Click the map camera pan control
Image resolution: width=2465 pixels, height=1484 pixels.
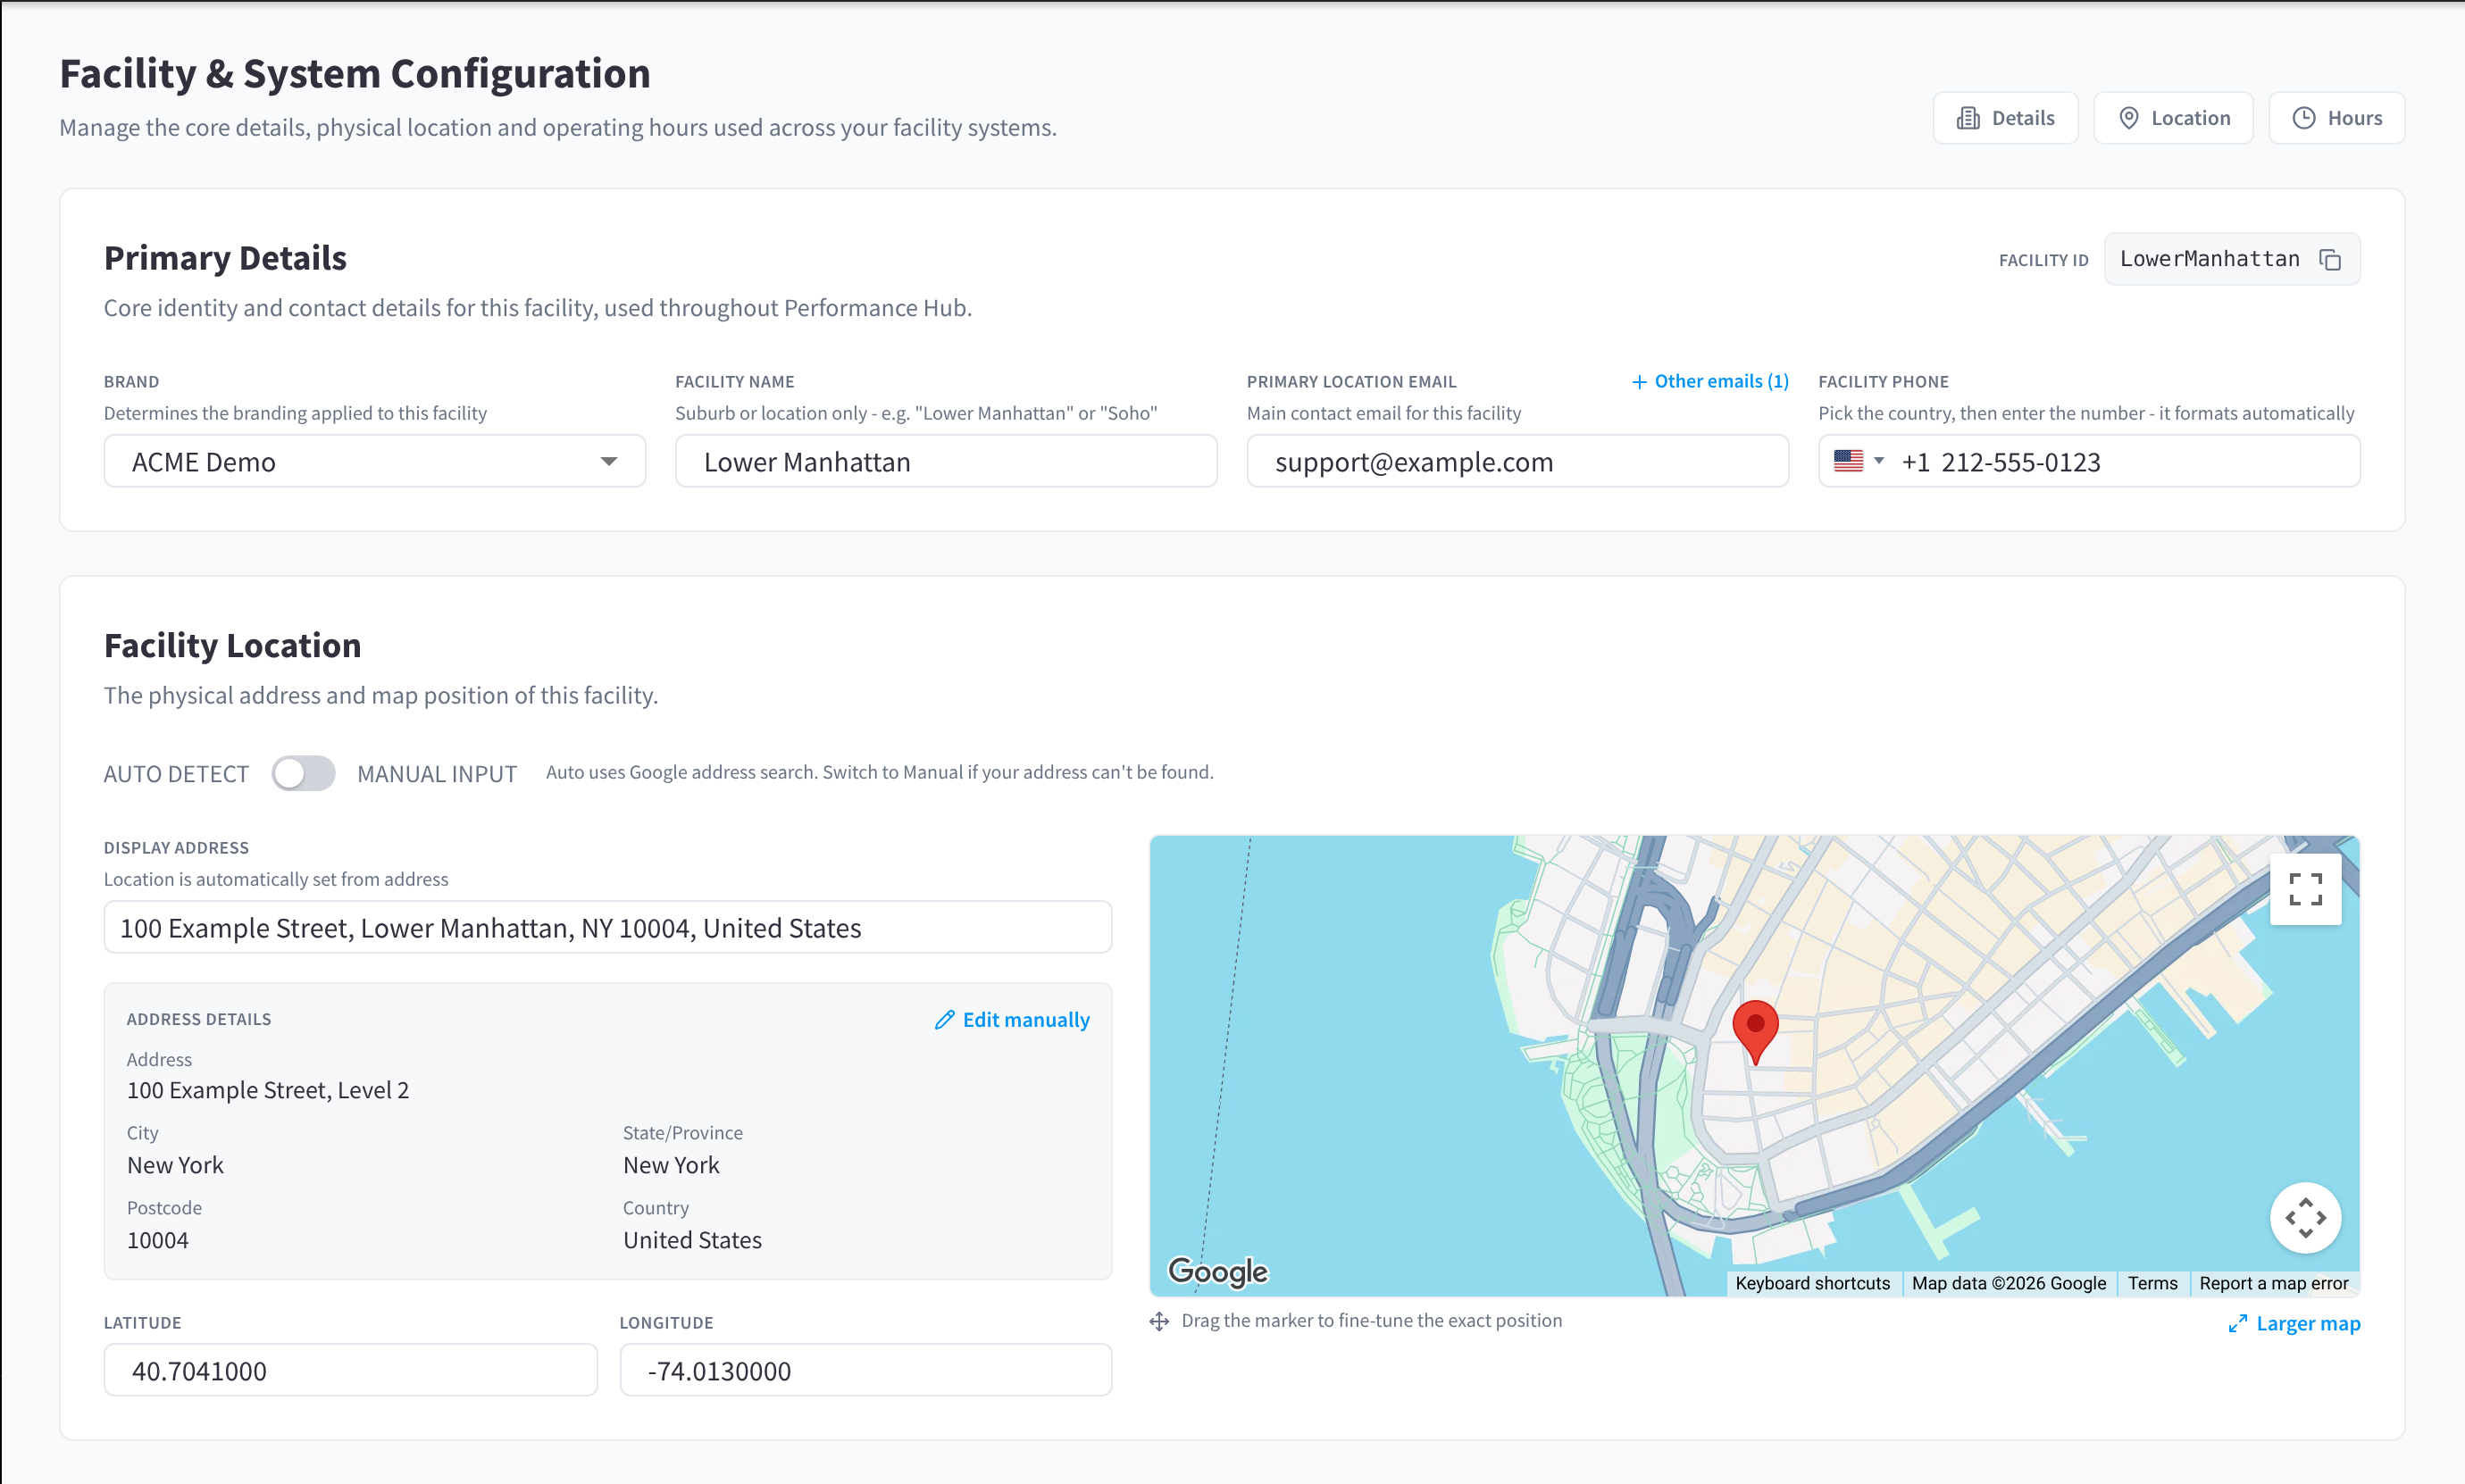click(x=2305, y=1218)
